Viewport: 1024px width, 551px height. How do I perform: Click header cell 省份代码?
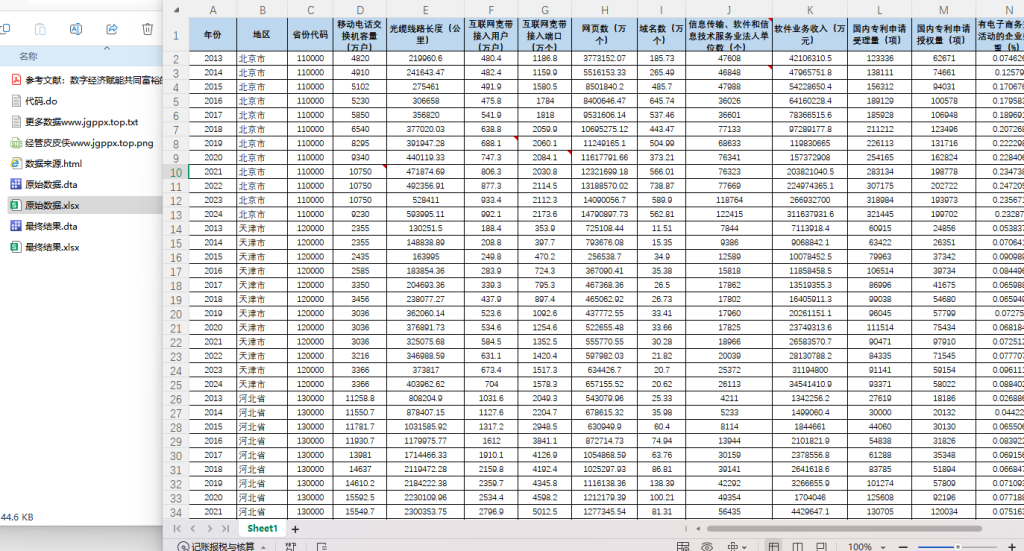pos(310,35)
